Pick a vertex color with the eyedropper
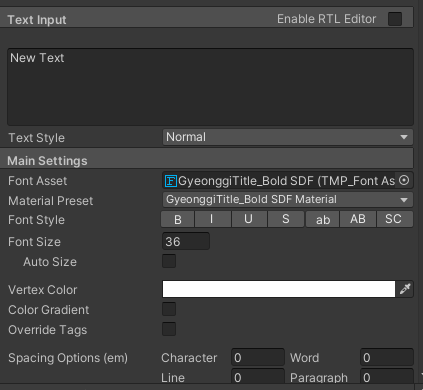Screen dimensions: 423x390 (405, 289)
